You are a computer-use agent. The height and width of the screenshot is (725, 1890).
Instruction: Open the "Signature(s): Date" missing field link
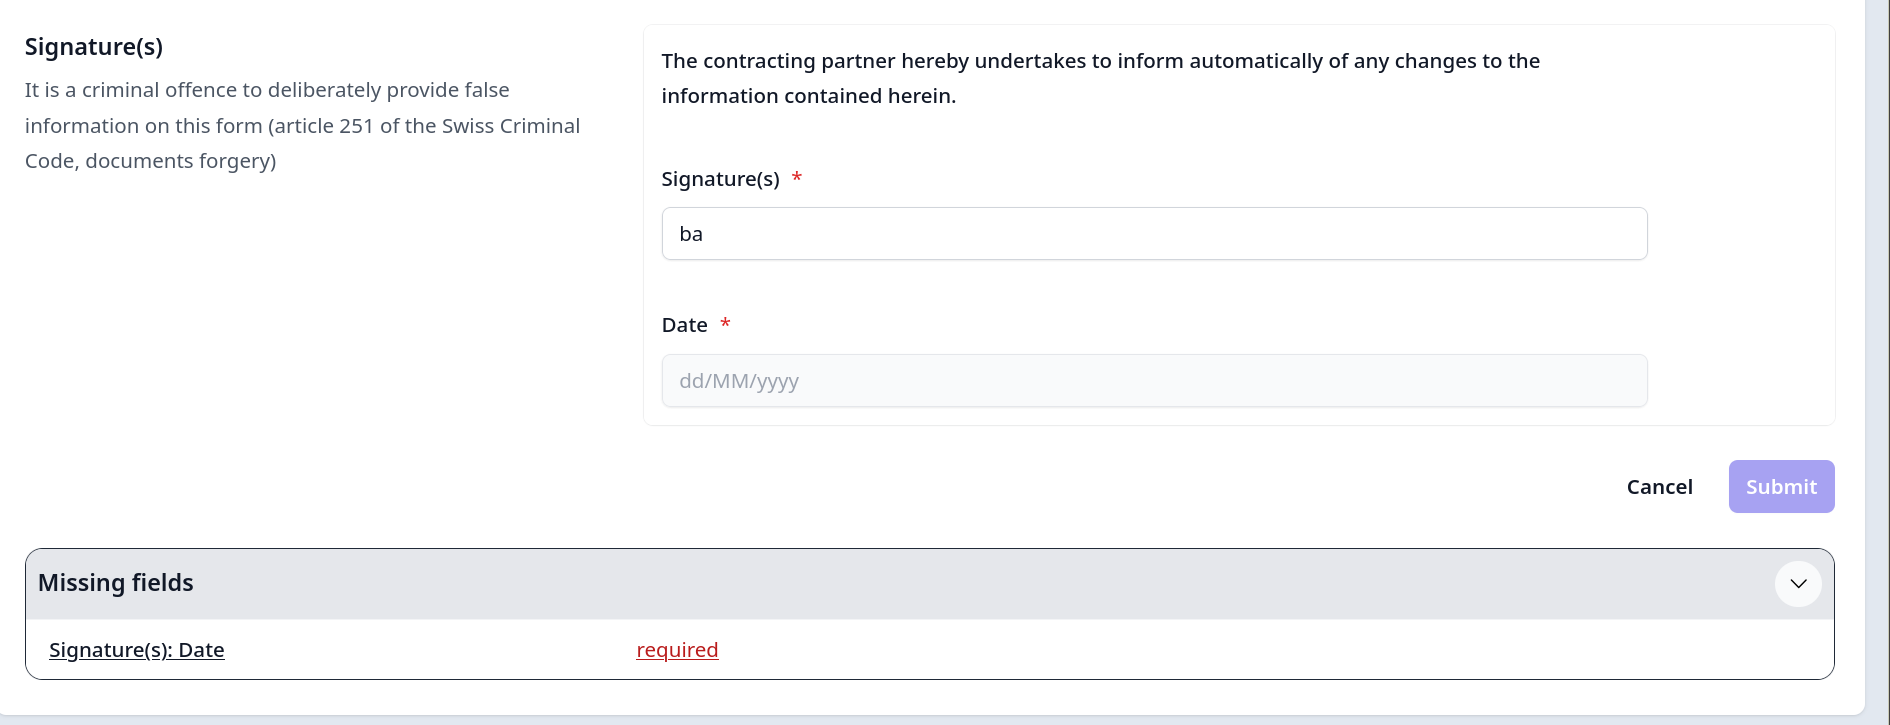point(136,650)
